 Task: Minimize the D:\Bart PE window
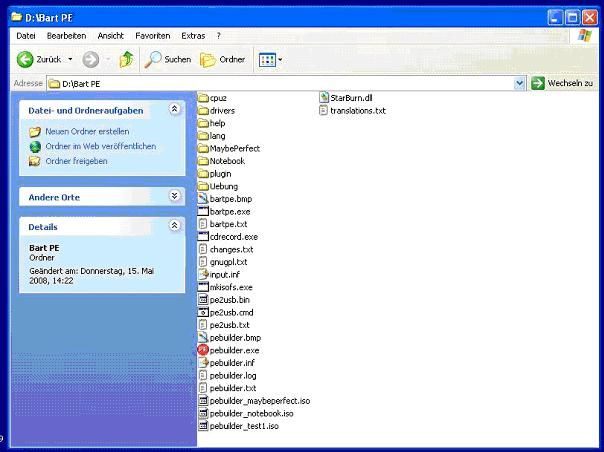click(555, 17)
